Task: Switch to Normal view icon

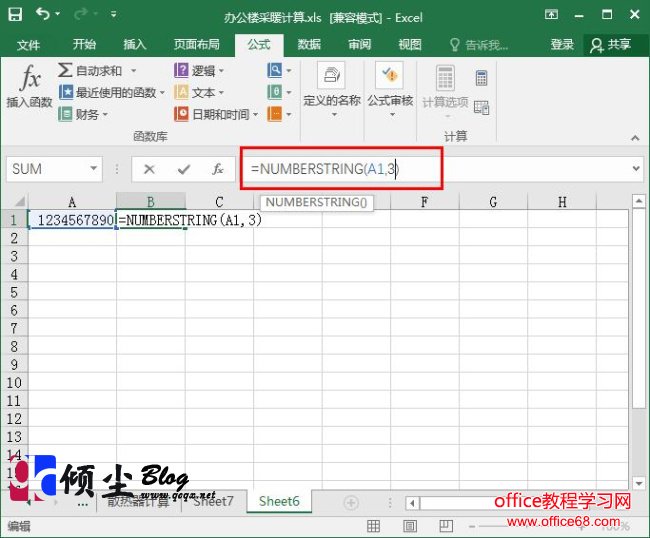Action: [x=374, y=526]
